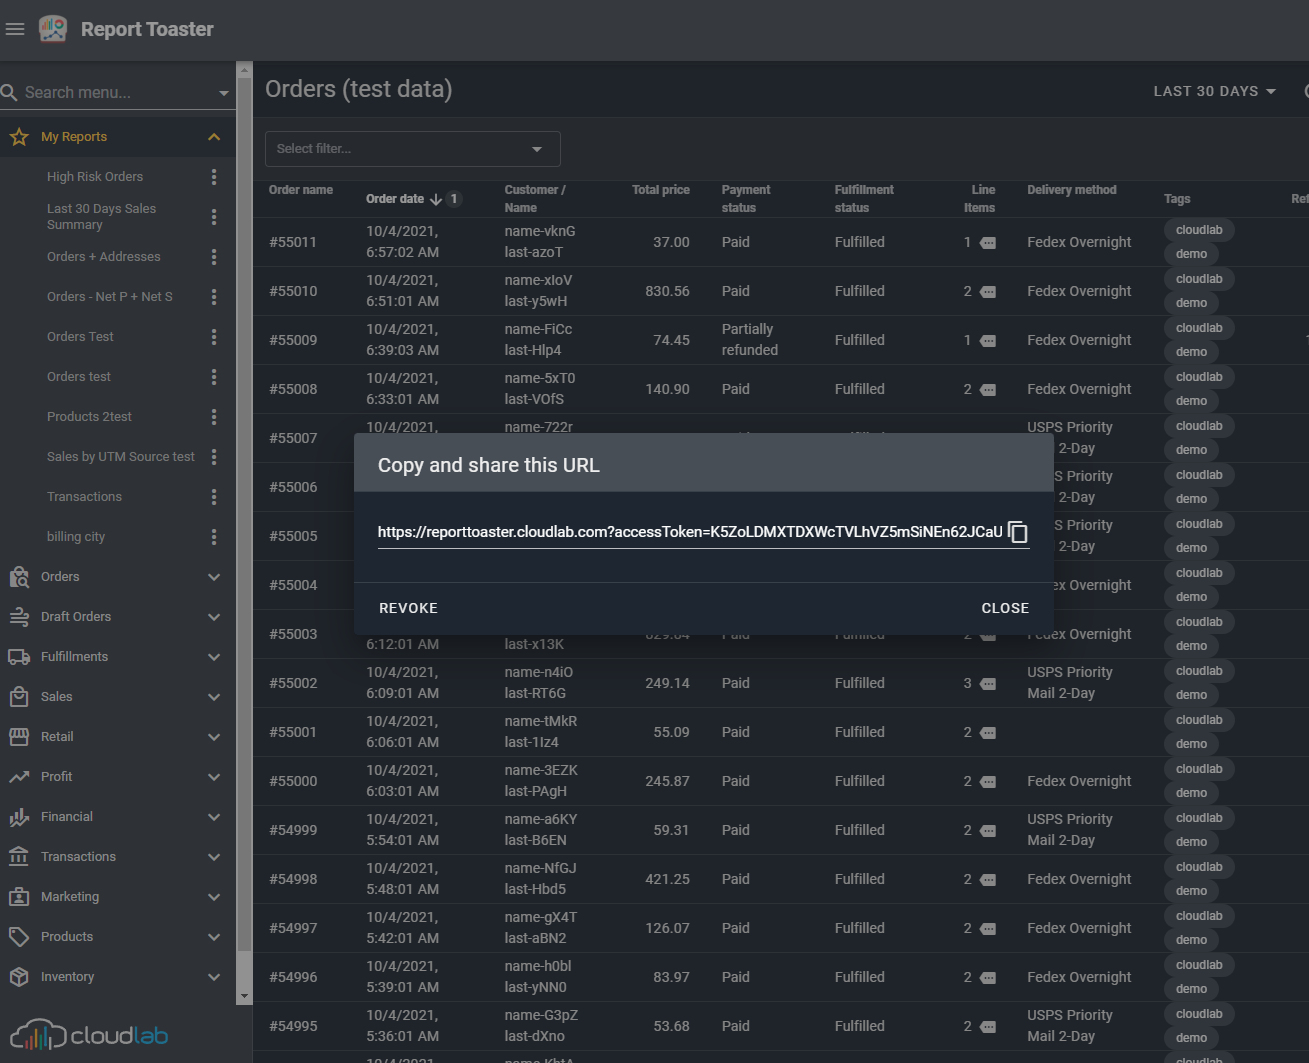Click the Inventory box icon

click(x=19, y=977)
